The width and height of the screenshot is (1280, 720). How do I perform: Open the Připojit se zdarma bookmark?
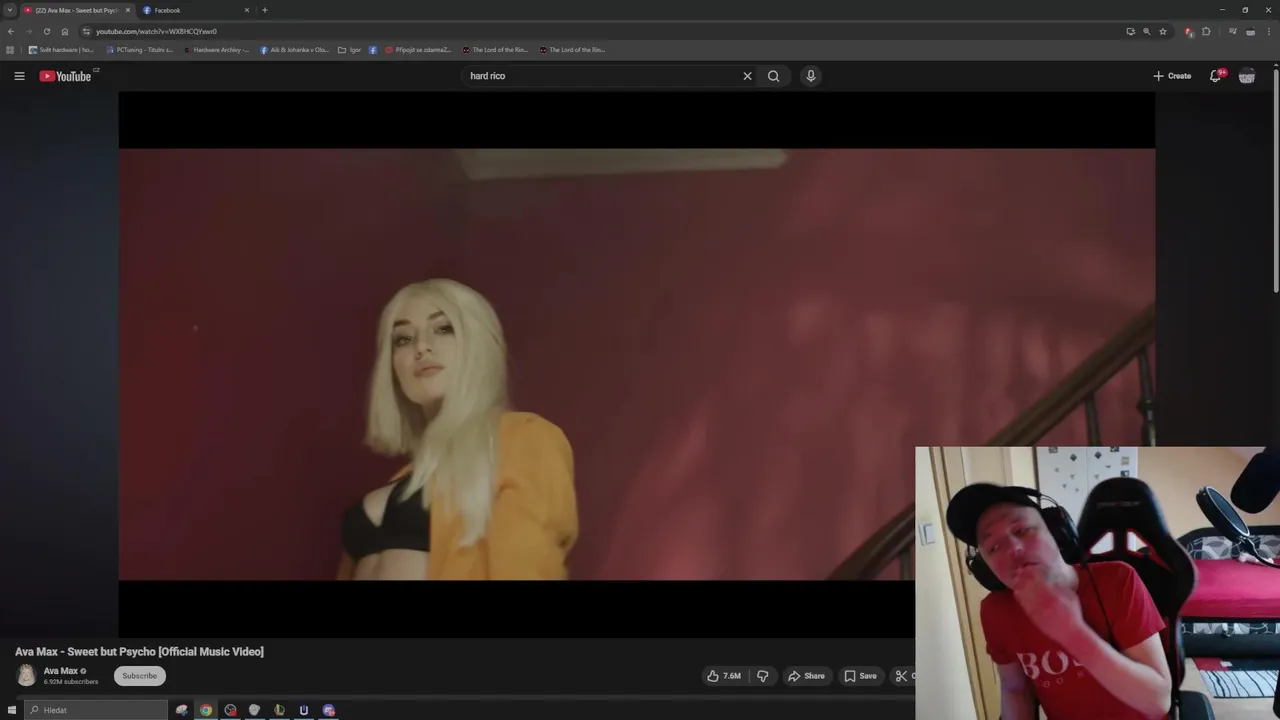click(x=418, y=50)
